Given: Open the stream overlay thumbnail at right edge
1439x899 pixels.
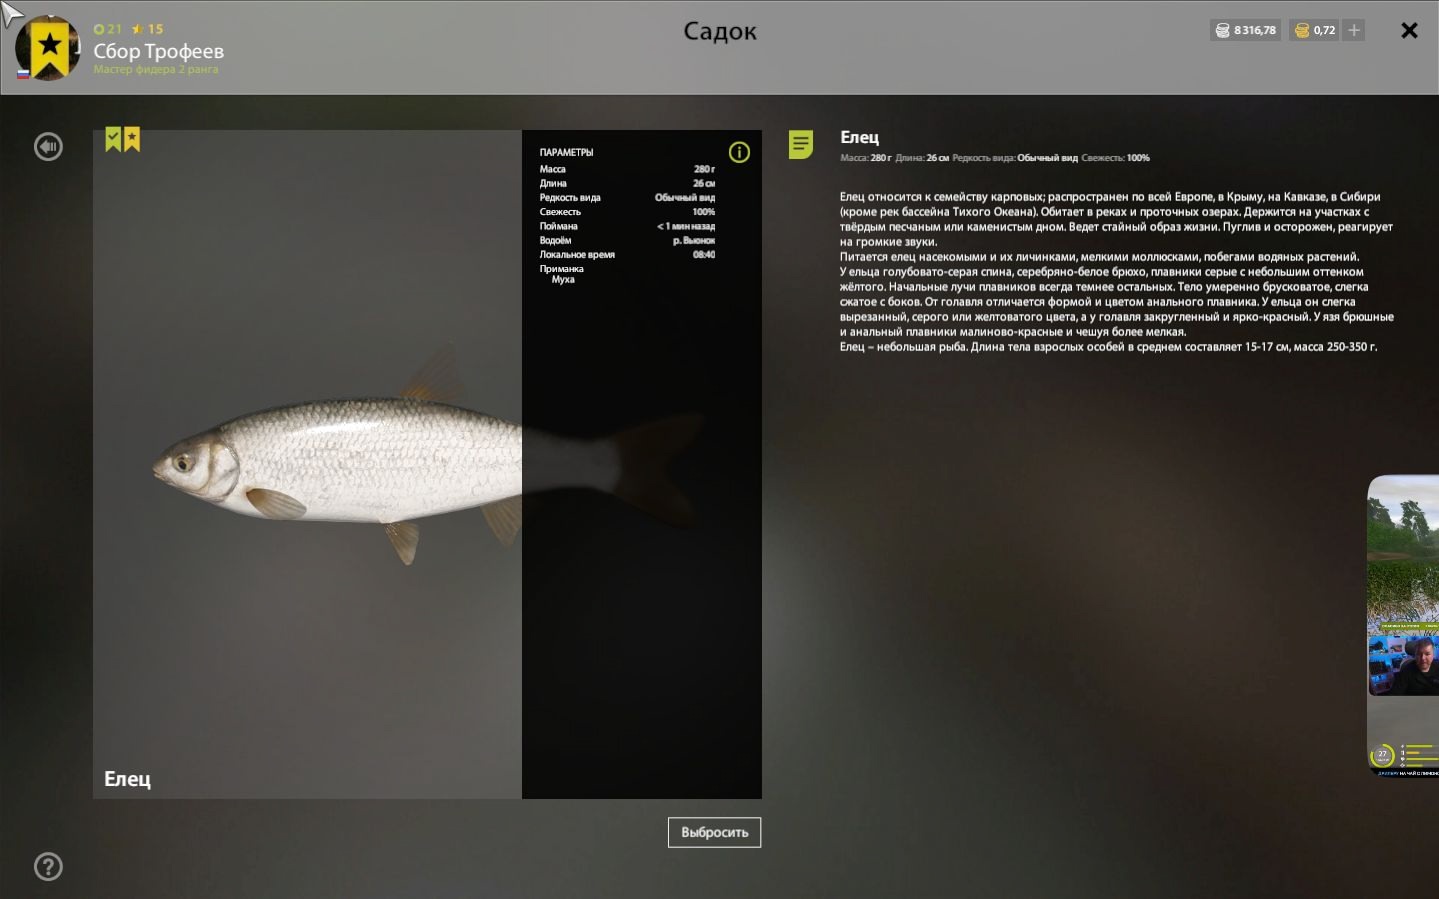Looking at the screenshot, I should click(1403, 626).
